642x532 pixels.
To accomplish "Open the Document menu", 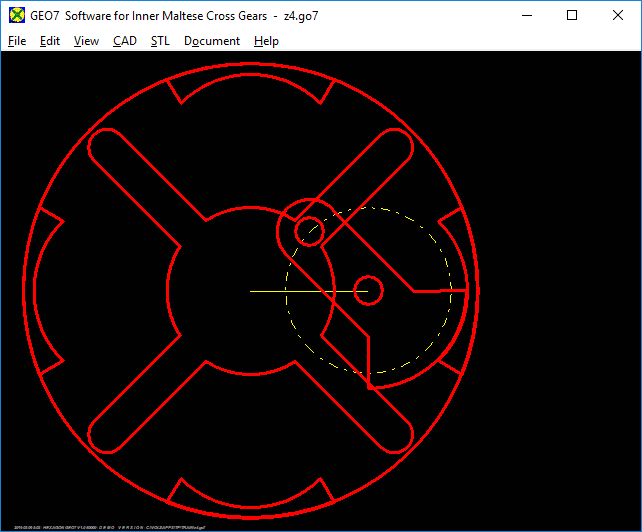I will 212,41.
